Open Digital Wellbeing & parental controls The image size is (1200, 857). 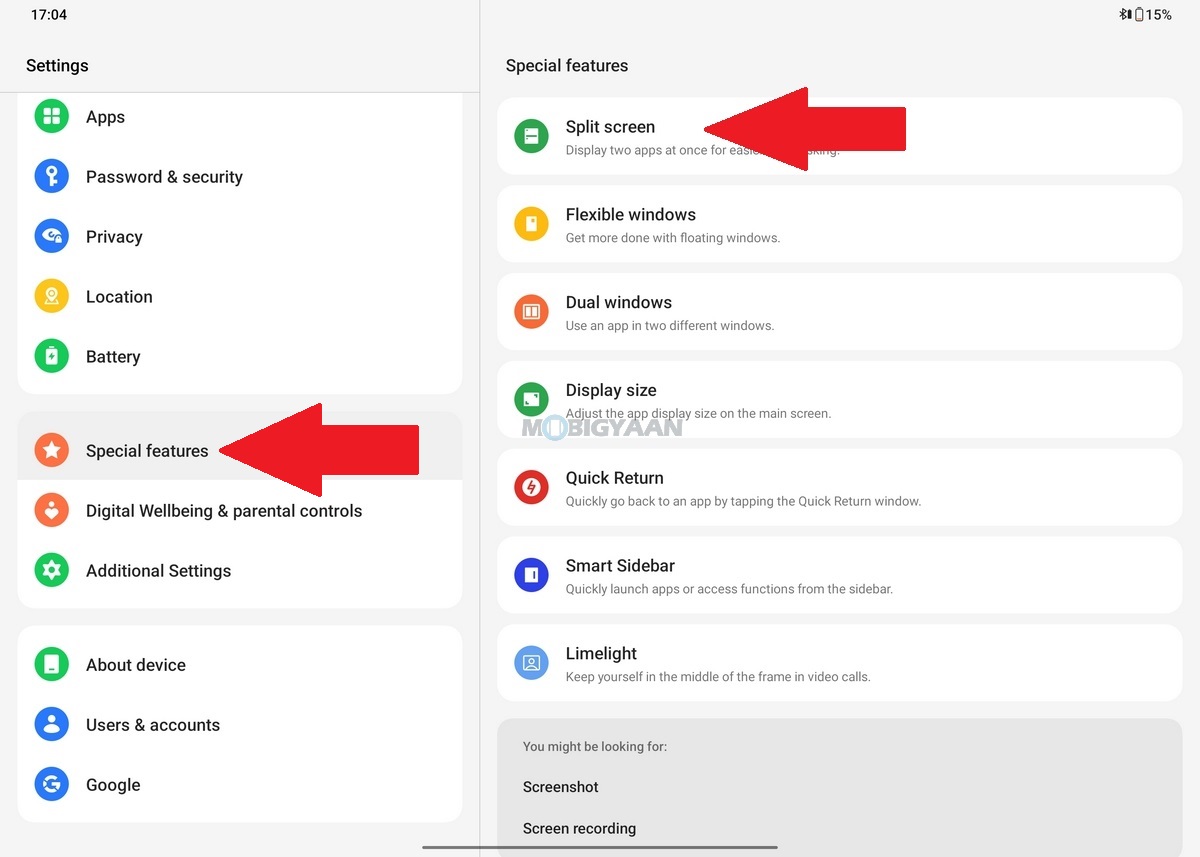(x=240, y=511)
